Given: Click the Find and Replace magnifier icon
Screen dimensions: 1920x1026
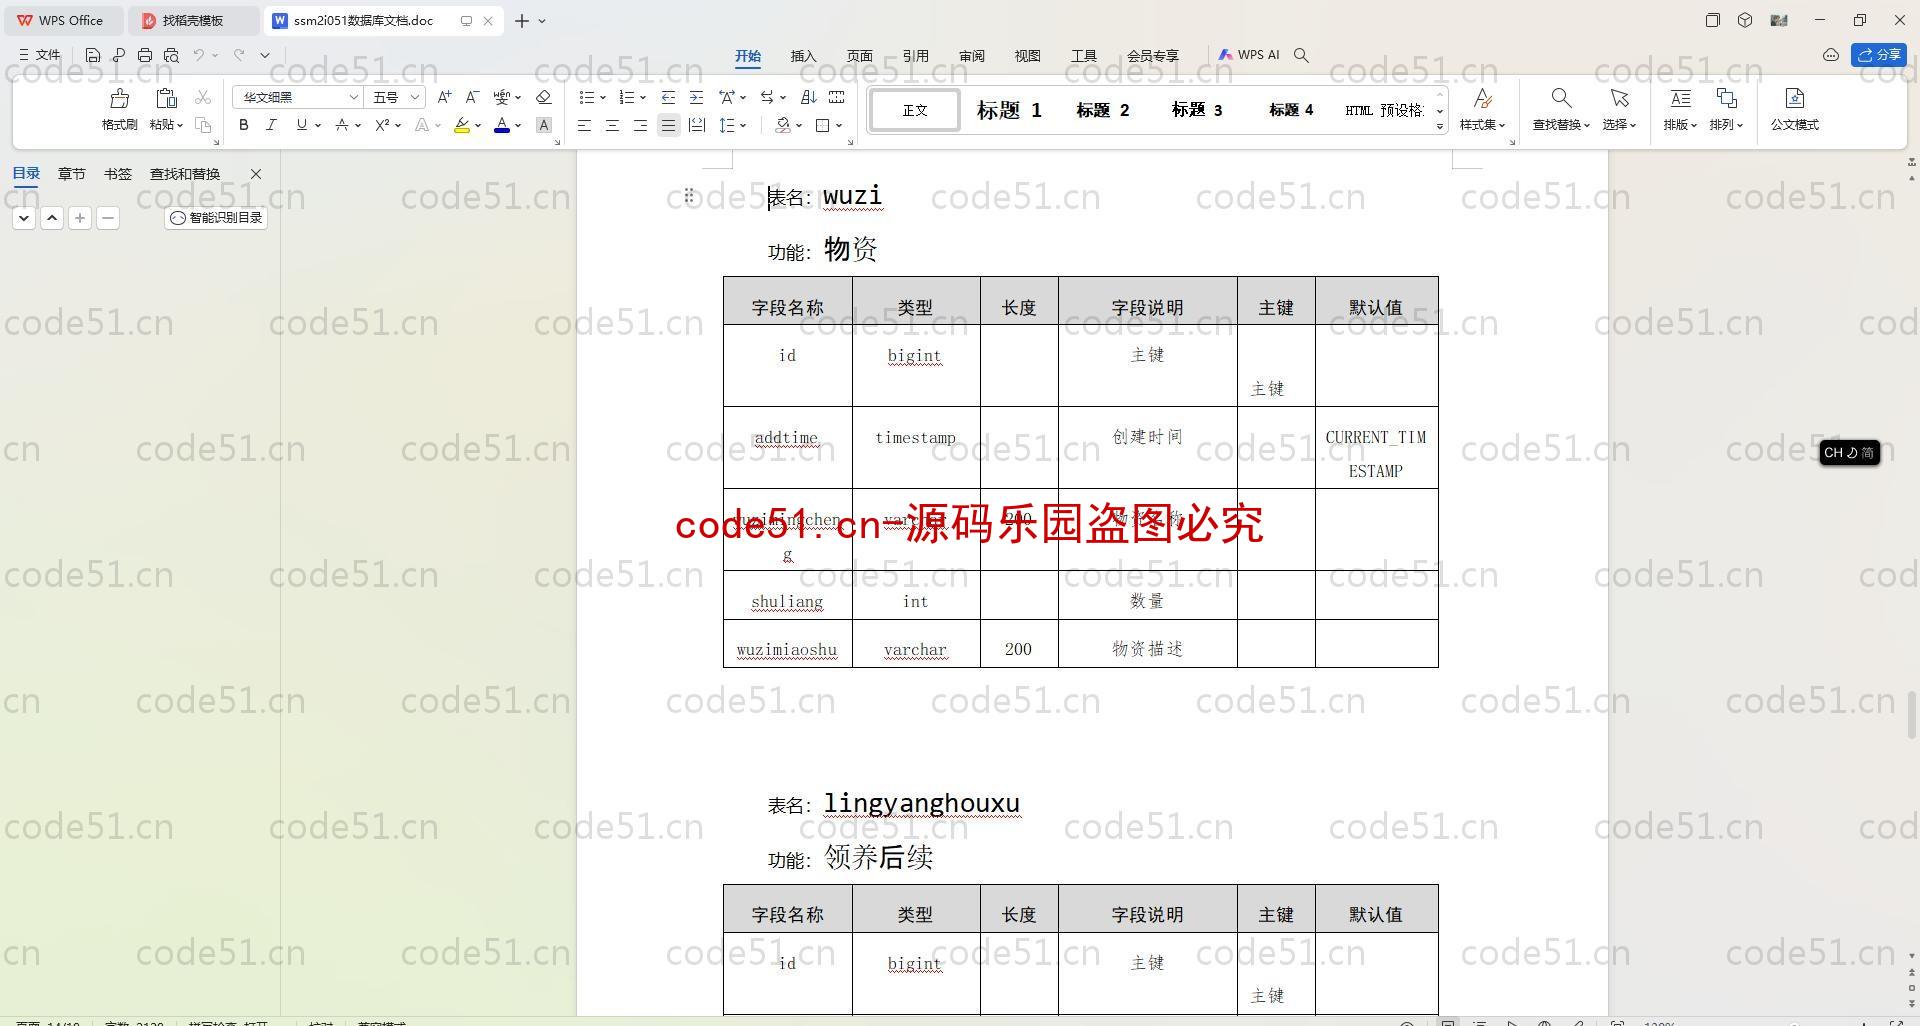Looking at the screenshot, I should click(x=1561, y=98).
